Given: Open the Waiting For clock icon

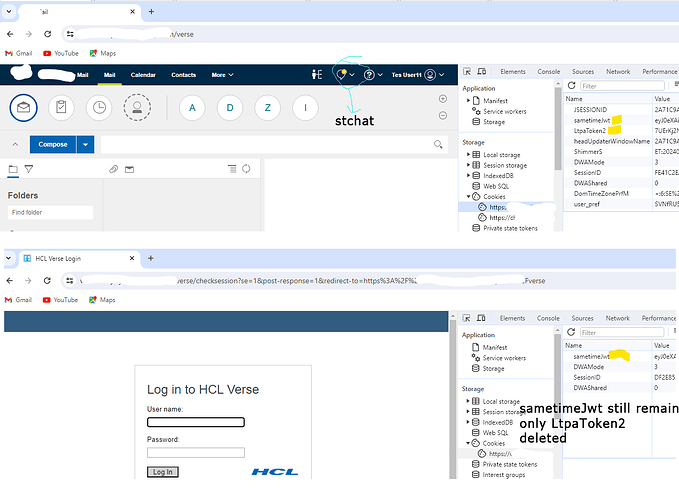Looking at the screenshot, I should click(99, 107).
